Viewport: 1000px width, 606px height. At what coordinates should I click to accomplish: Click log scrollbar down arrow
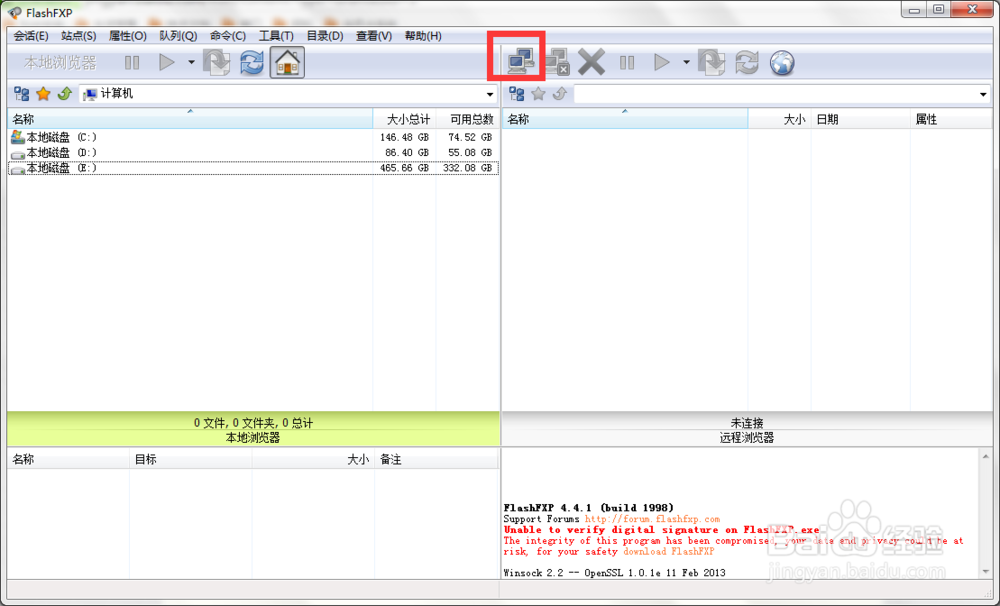[986, 572]
